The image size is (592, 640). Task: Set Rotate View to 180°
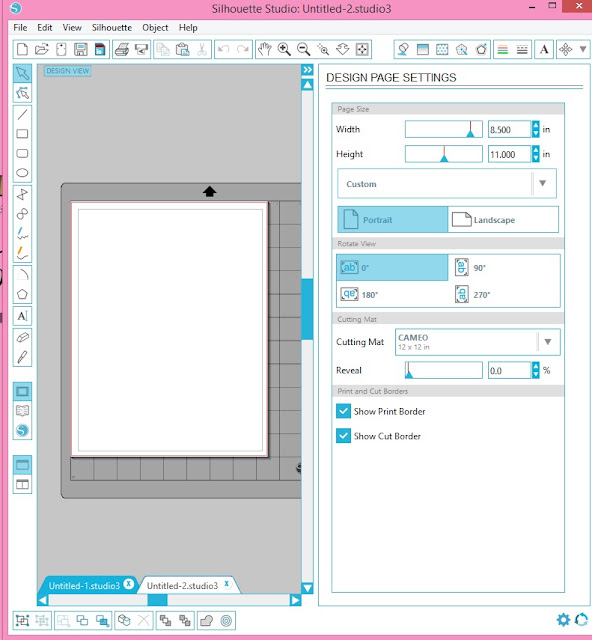point(392,294)
